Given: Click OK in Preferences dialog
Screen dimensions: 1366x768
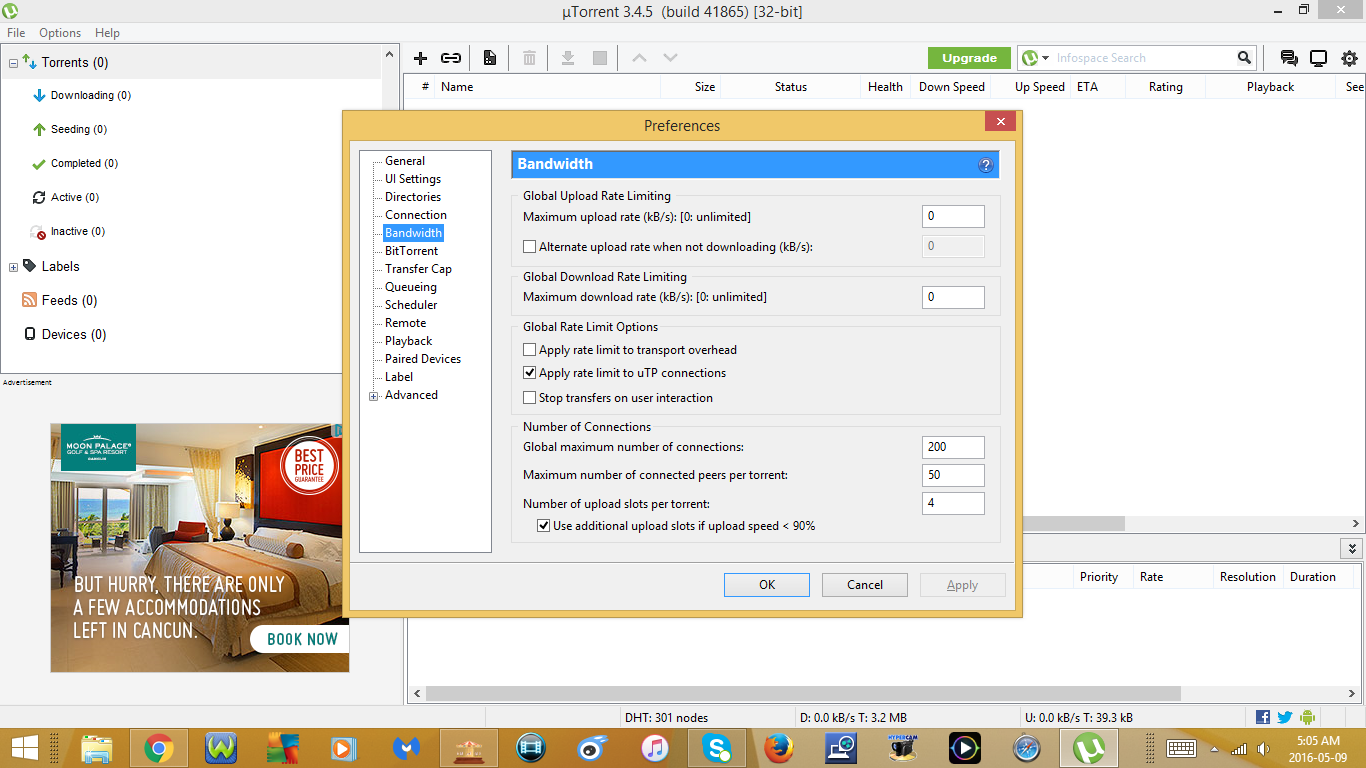Looking at the screenshot, I should [x=767, y=585].
